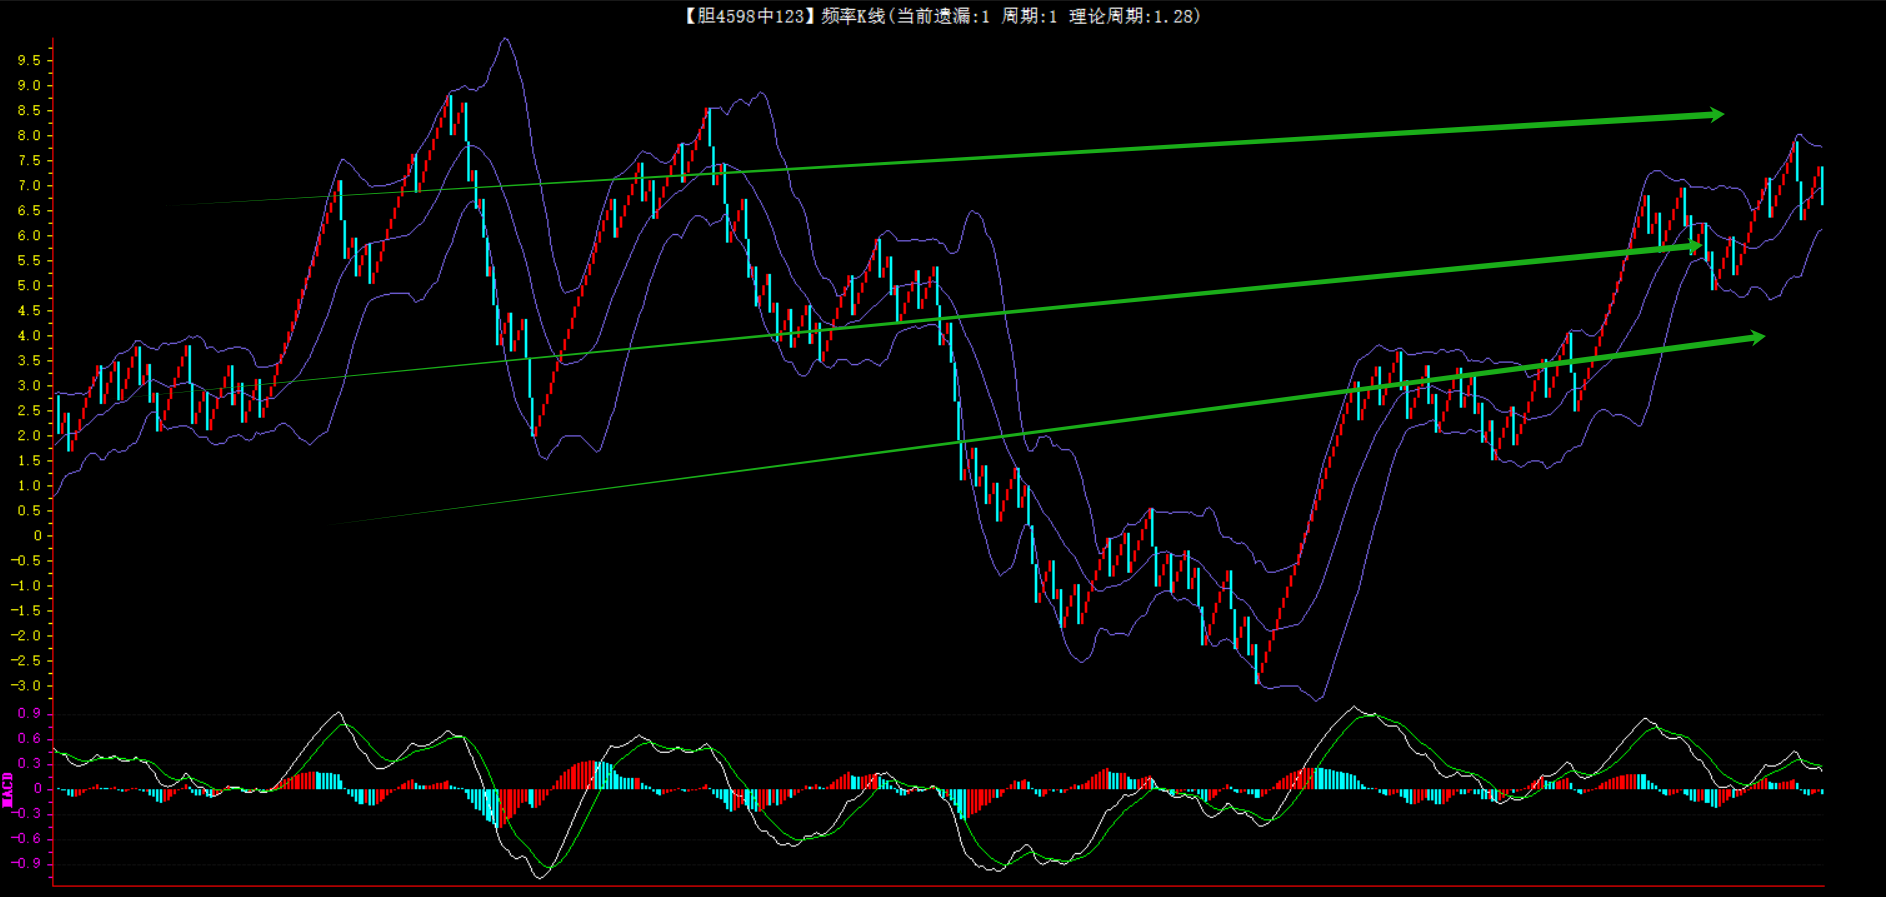1886x897 pixels.
Task: Click the bottom green trendline arrowhead
Action: [x=1757, y=338]
